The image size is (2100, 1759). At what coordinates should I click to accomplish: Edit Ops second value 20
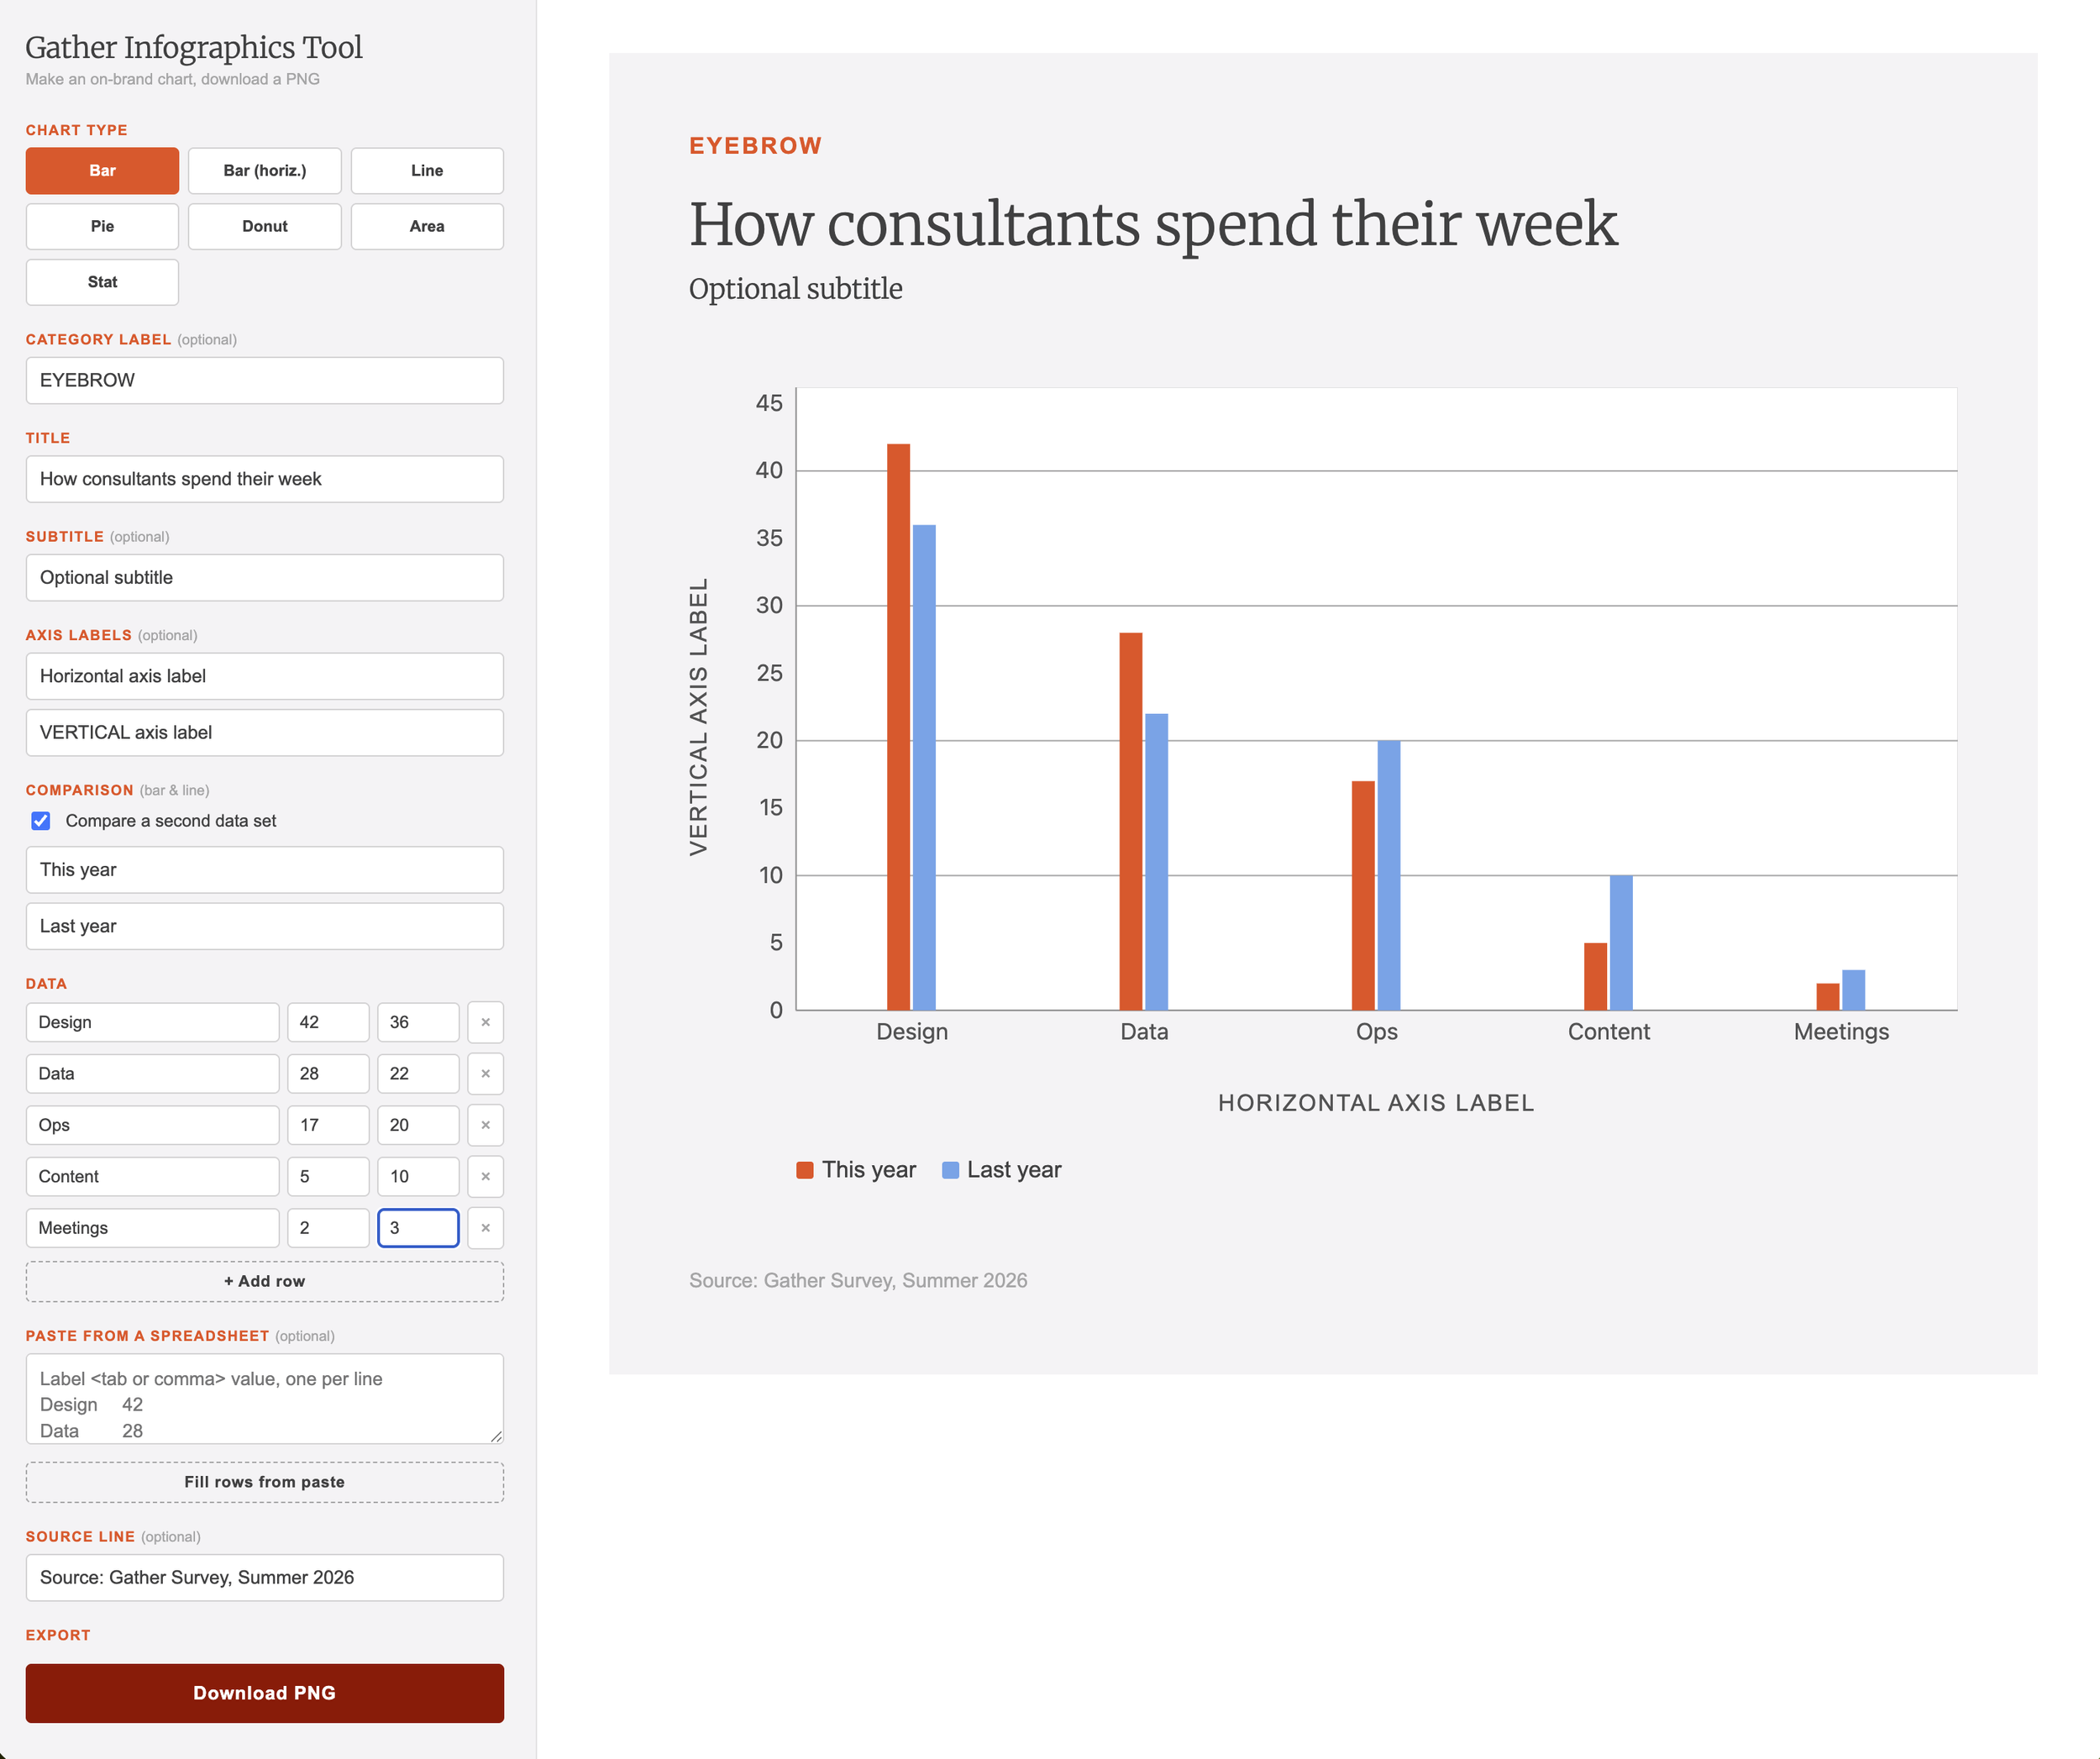[418, 1125]
